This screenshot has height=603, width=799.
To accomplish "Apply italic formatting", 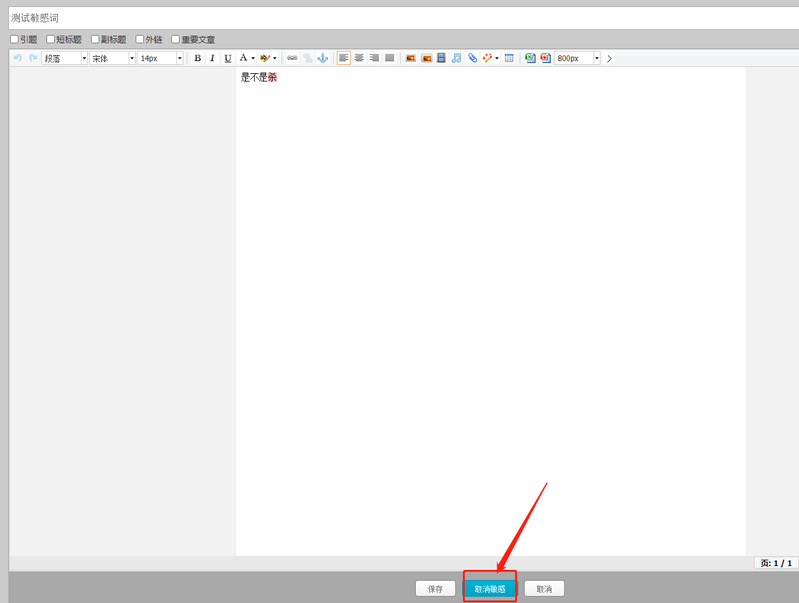I will [212, 59].
